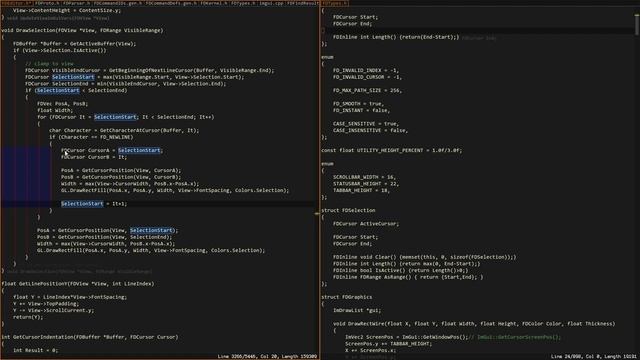Click the 'FD_INVALID_INDEX = -1,' enum entry
Image resolution: width=640 pixels, height=360 pixels.
366,70
